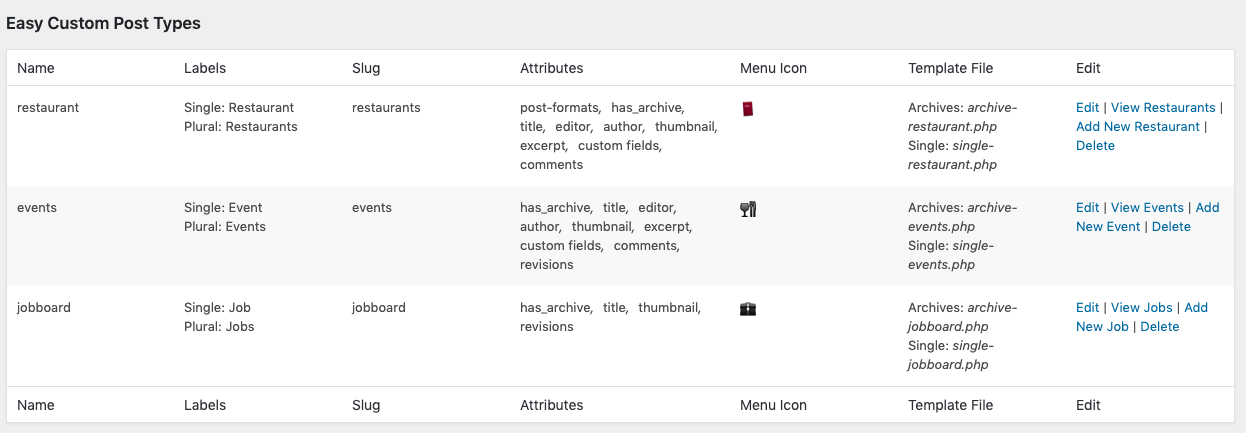Edit the jobboard post type
The image size is (1246, 433).
(x=1087, y=307)
